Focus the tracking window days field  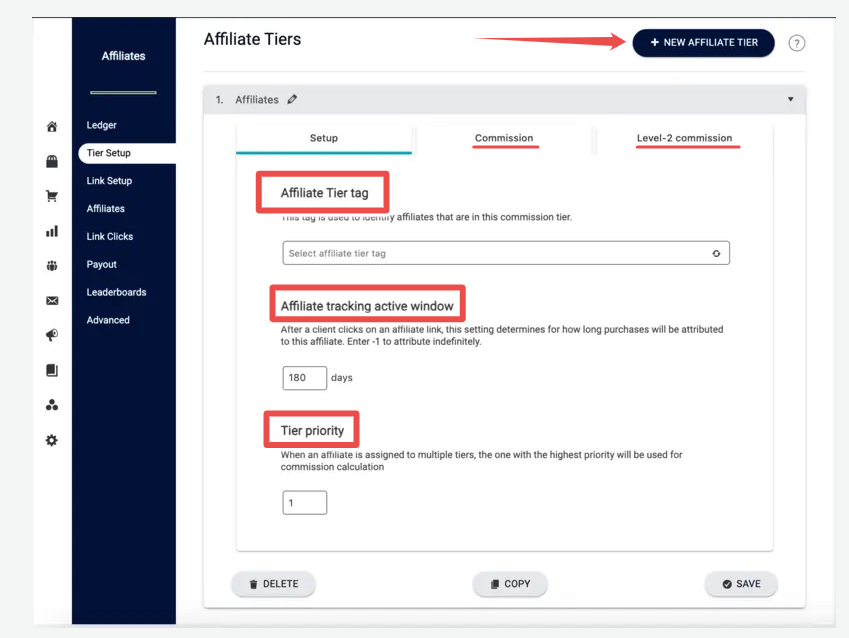tap(304, 378)
